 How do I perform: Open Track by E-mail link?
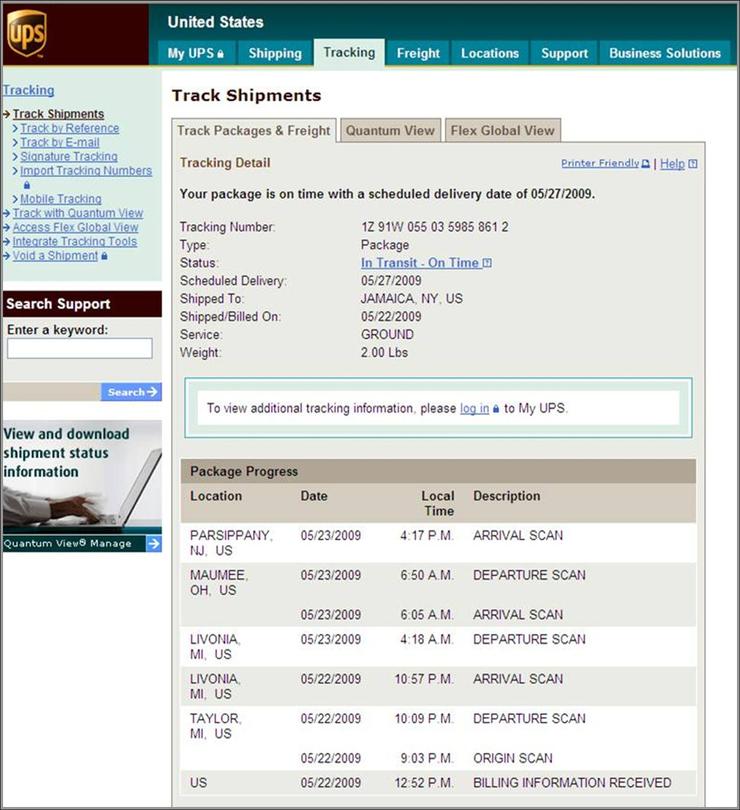pos(60,142)
